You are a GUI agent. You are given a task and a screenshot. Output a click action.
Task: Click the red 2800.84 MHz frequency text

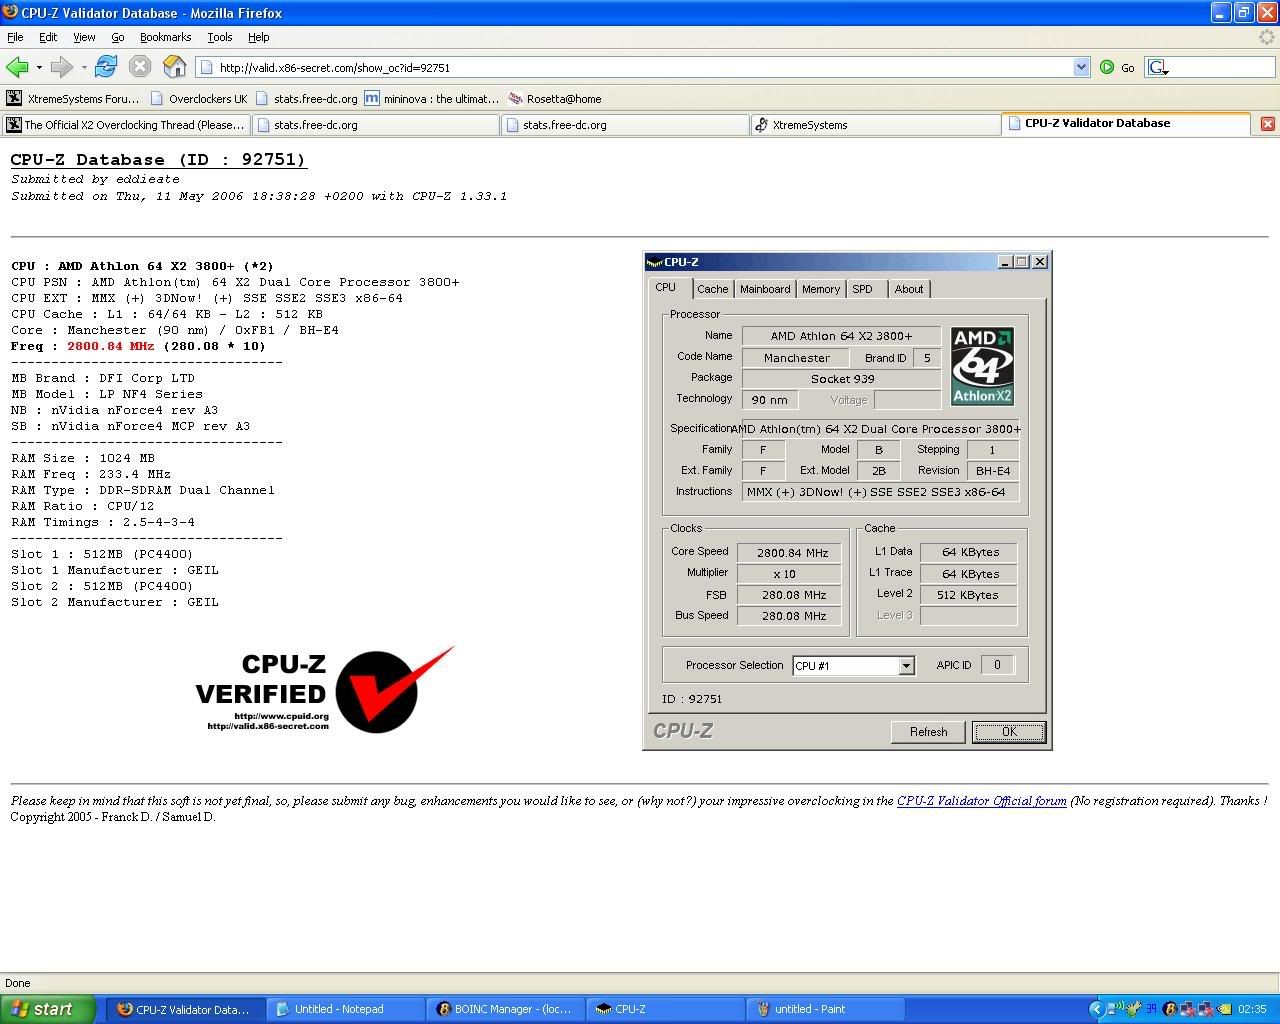coord(111,346)
